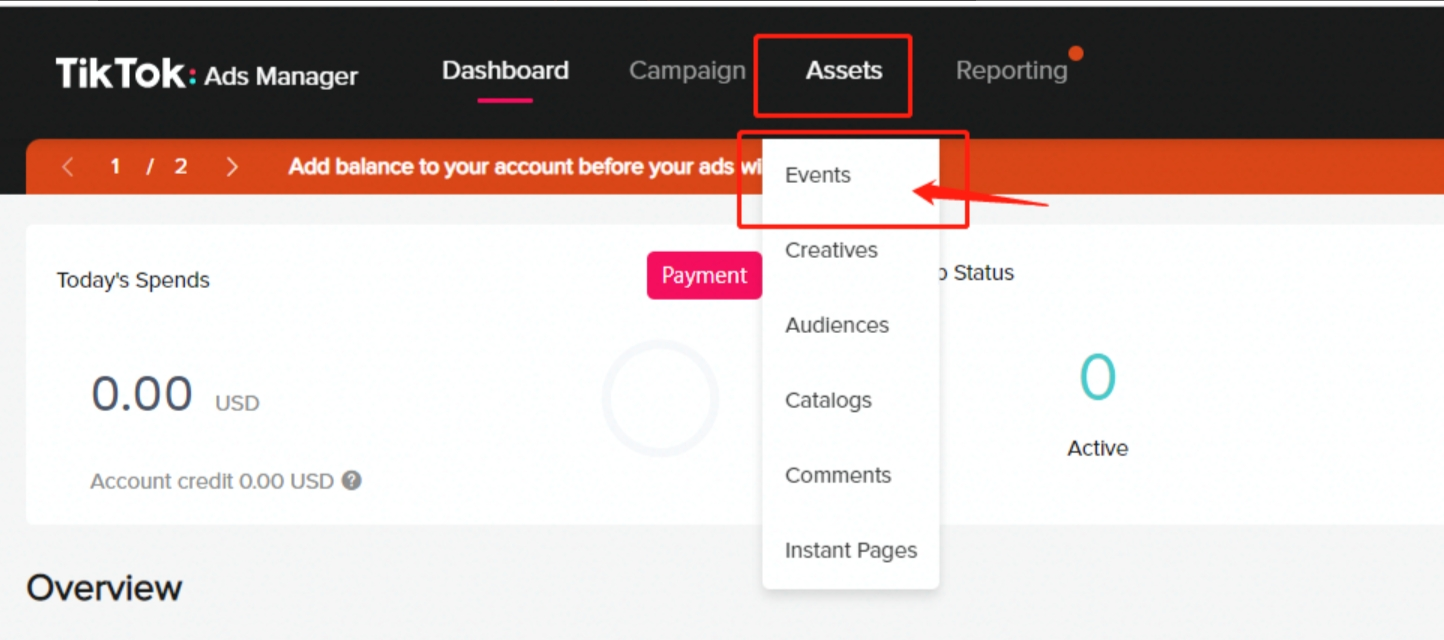The height and width of the screenshot is (640, 1444).
Task: Click the orange notification dot on Reporting
Action: coord(1076,53)
